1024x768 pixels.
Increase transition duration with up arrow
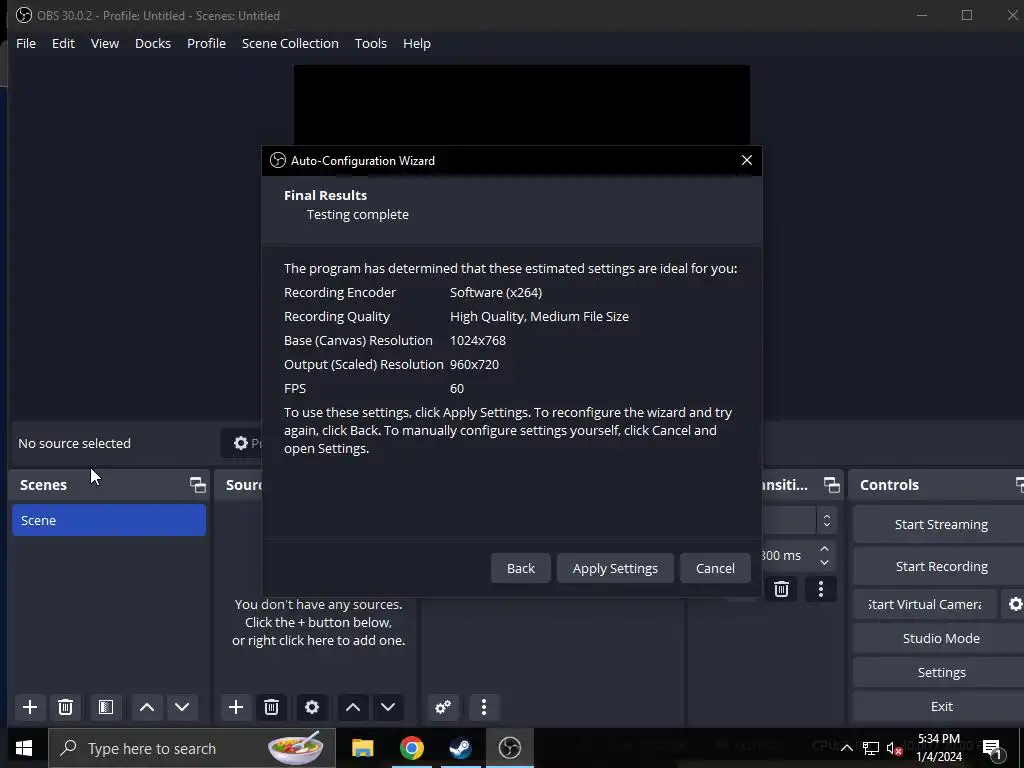click(x=824, y=549)
